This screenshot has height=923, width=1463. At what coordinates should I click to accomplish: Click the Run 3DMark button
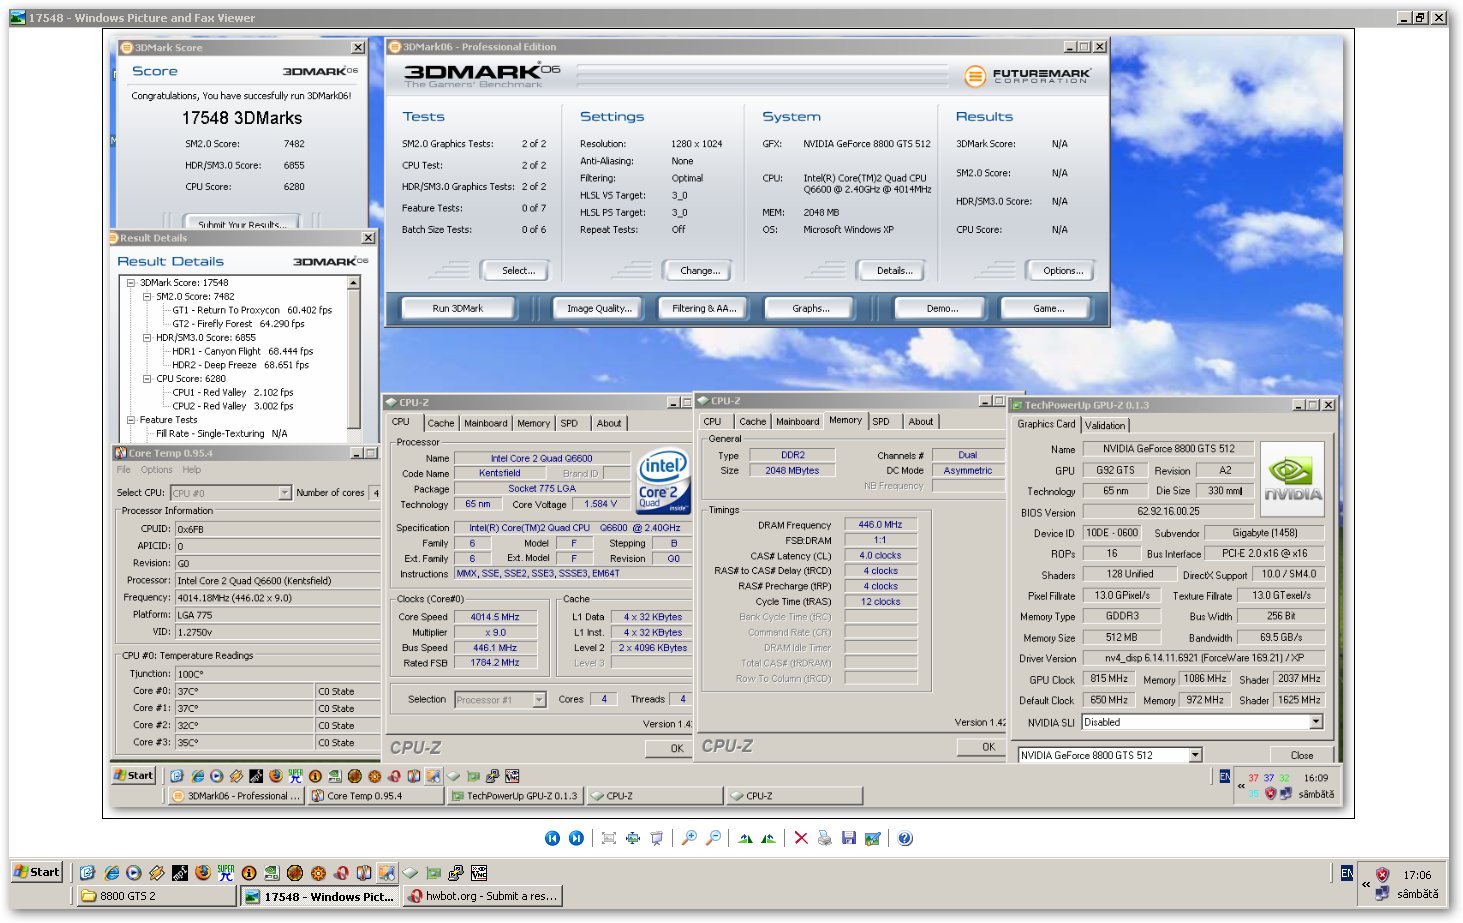[458, 309]
